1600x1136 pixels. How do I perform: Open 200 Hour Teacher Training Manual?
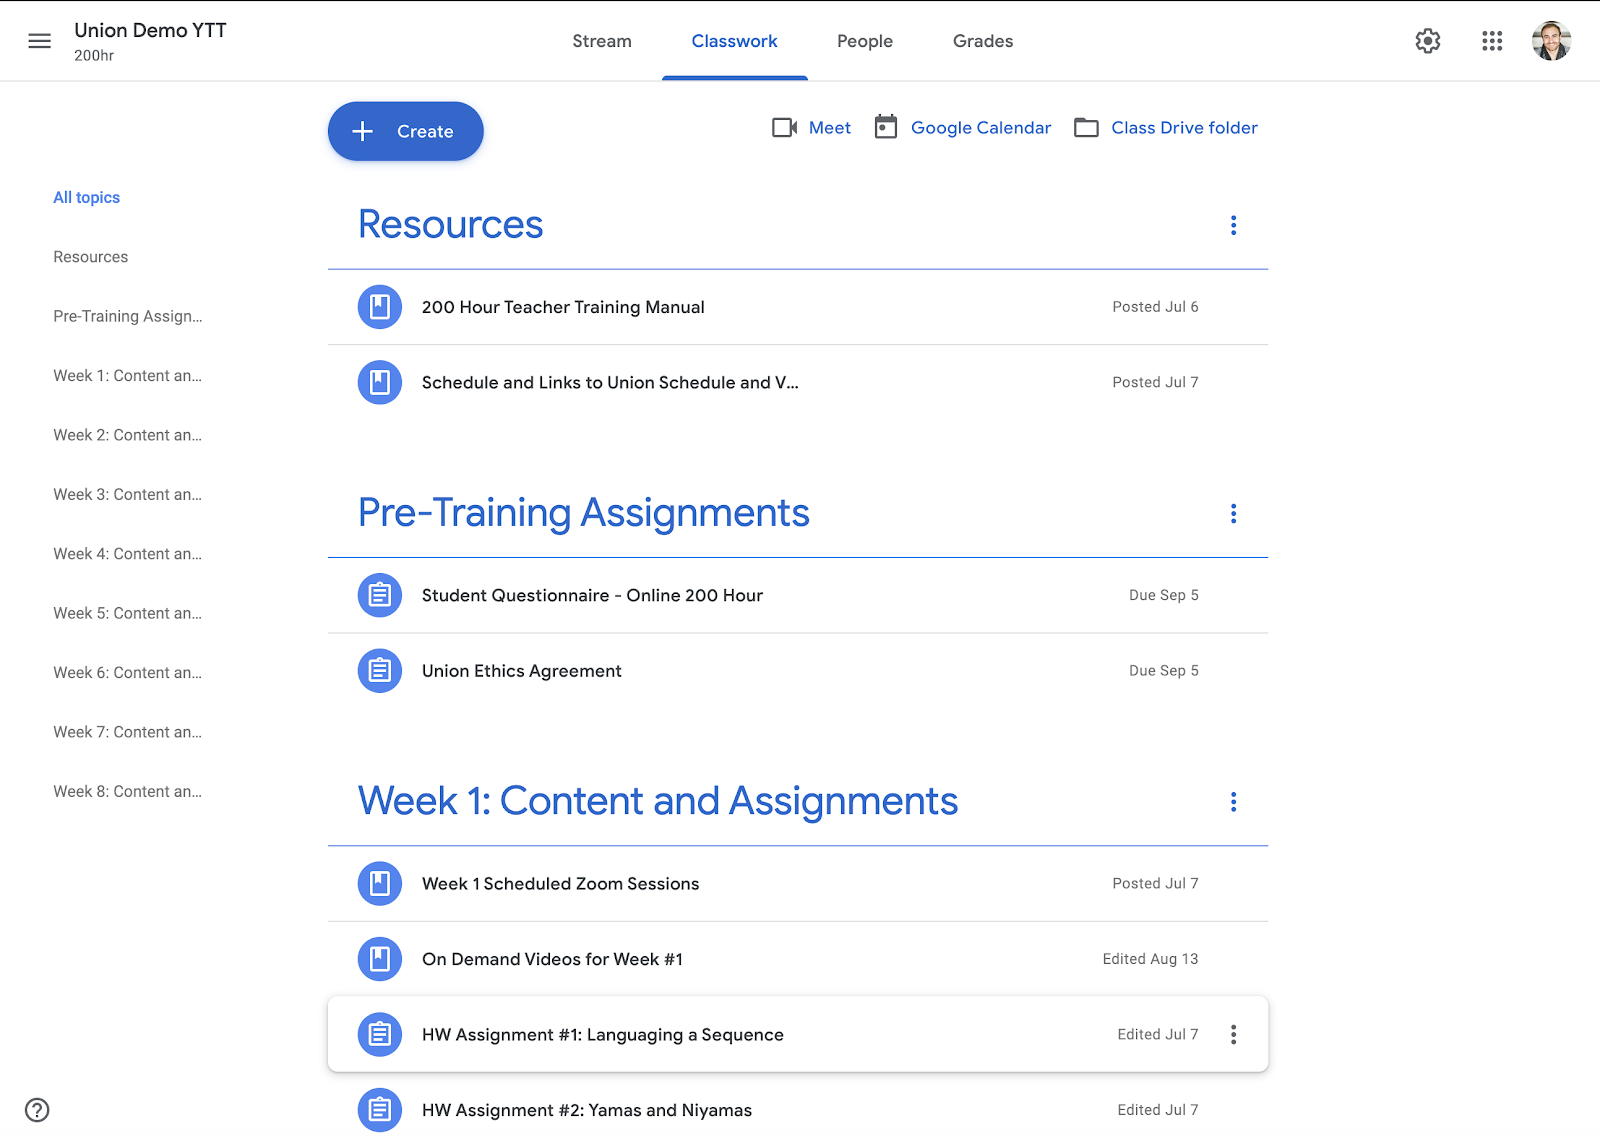click(x=563, y=307)
